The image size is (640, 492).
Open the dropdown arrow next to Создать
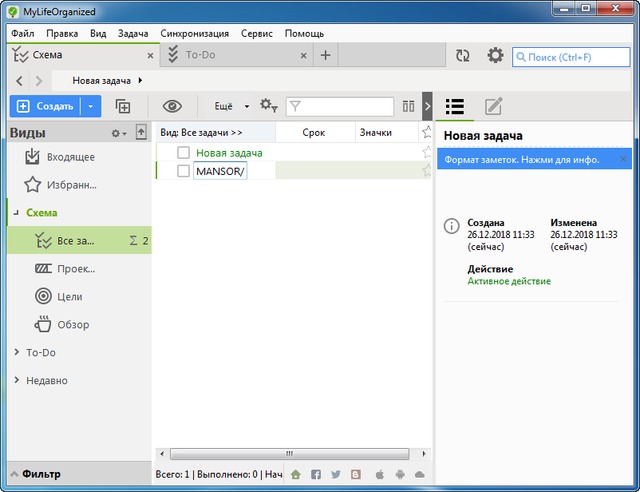pyautogui.click(x=90, y=106)
